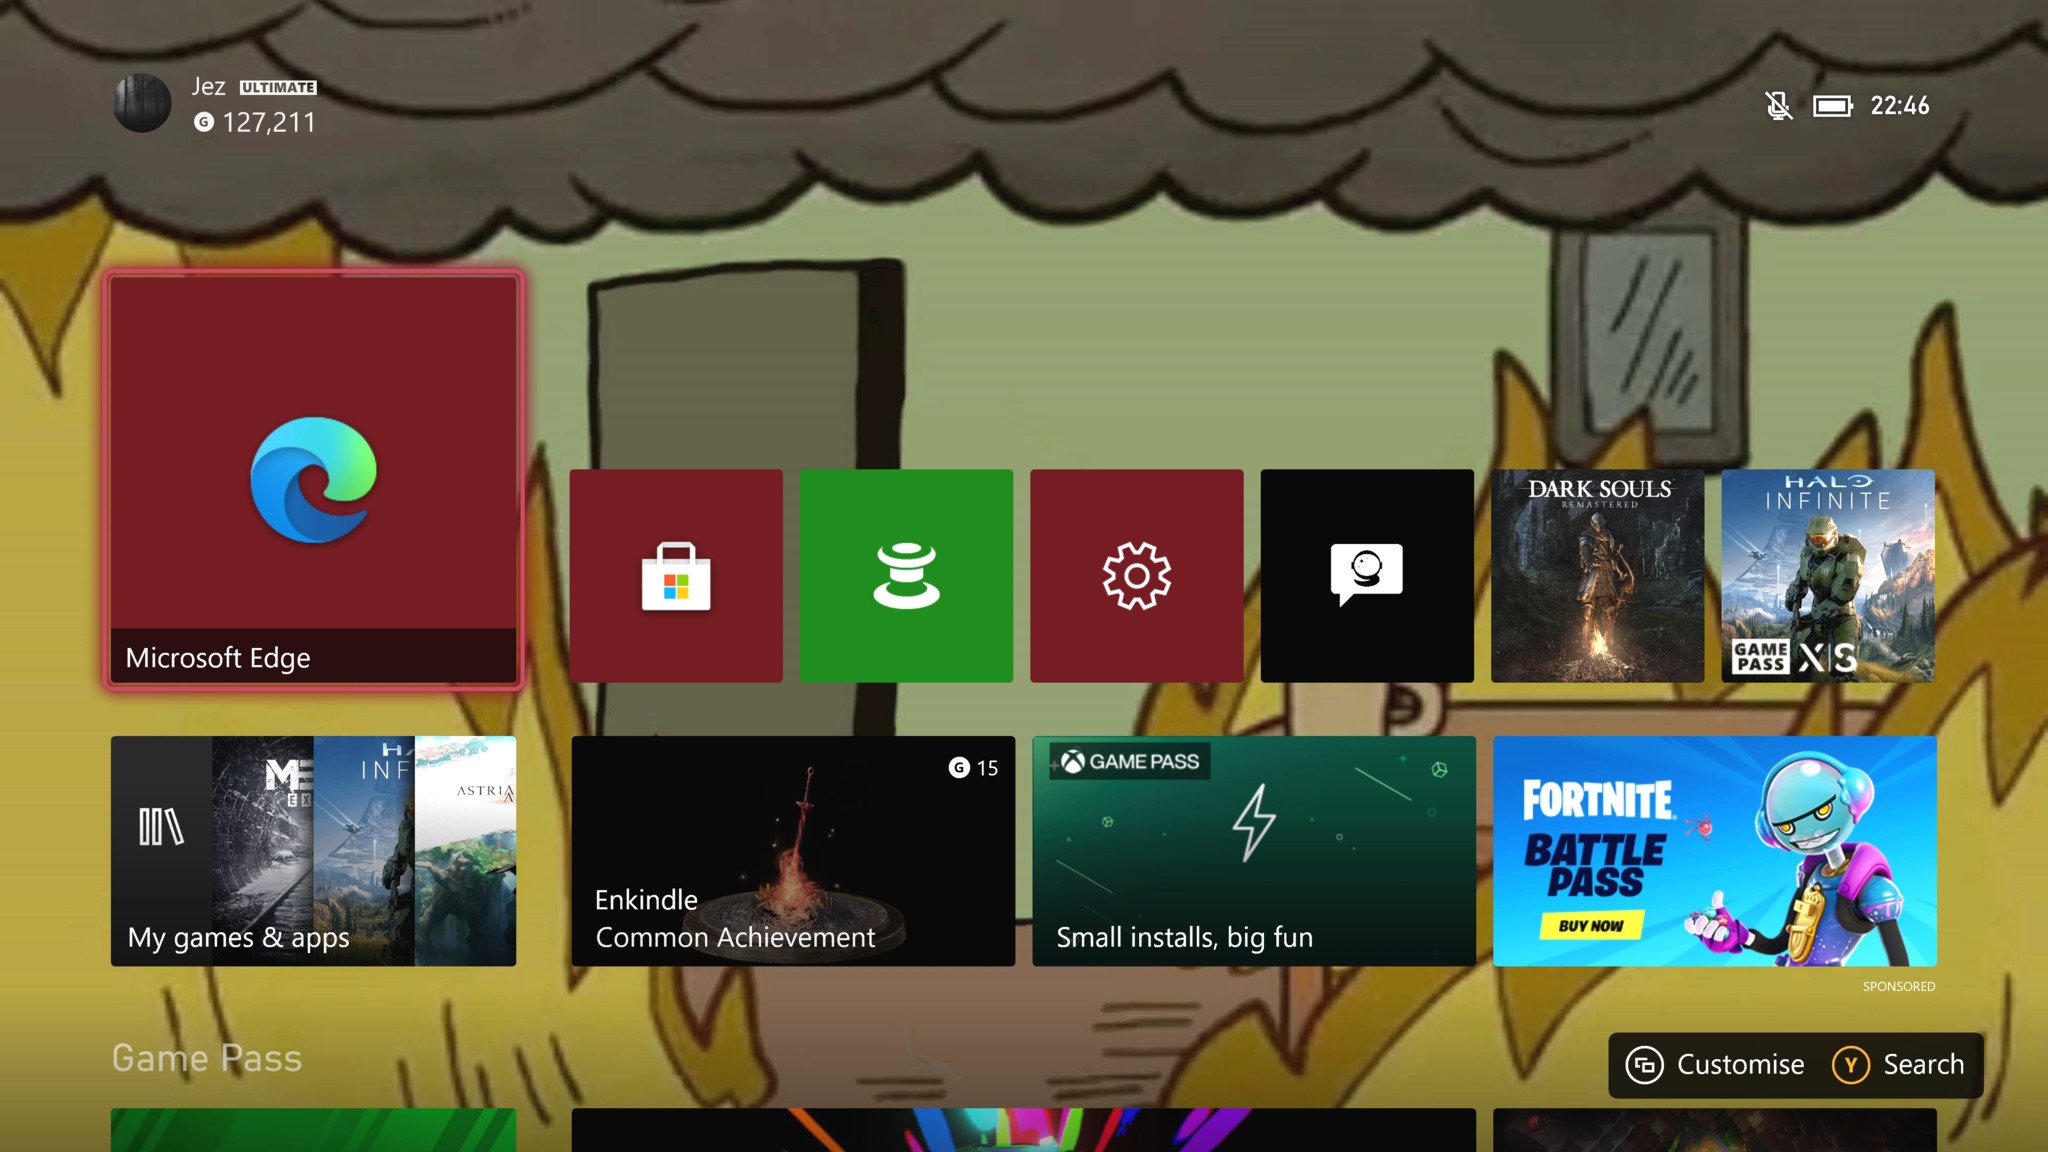Open Xbox messaging app
2048x1152 pixels.
[1366, 575]
